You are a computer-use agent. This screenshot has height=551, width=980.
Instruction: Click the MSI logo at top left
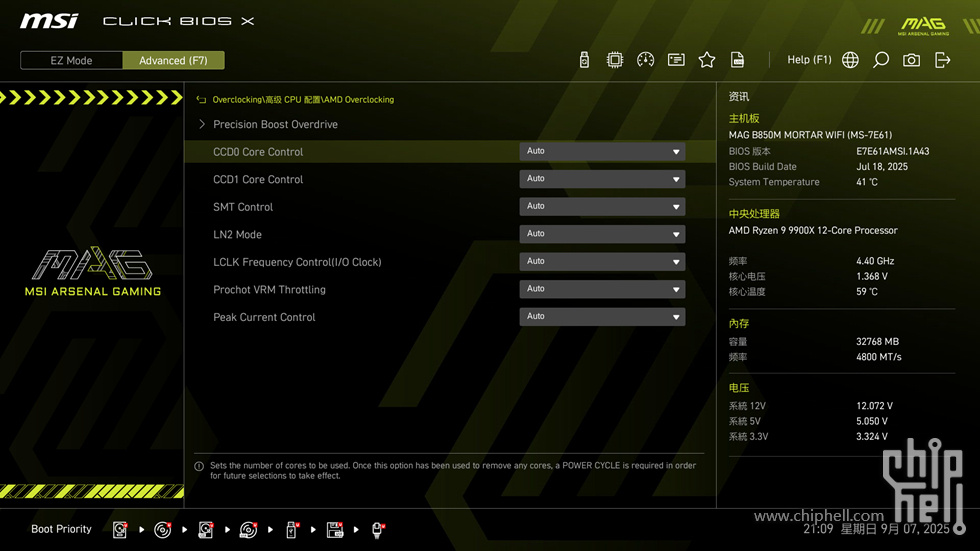49,21
